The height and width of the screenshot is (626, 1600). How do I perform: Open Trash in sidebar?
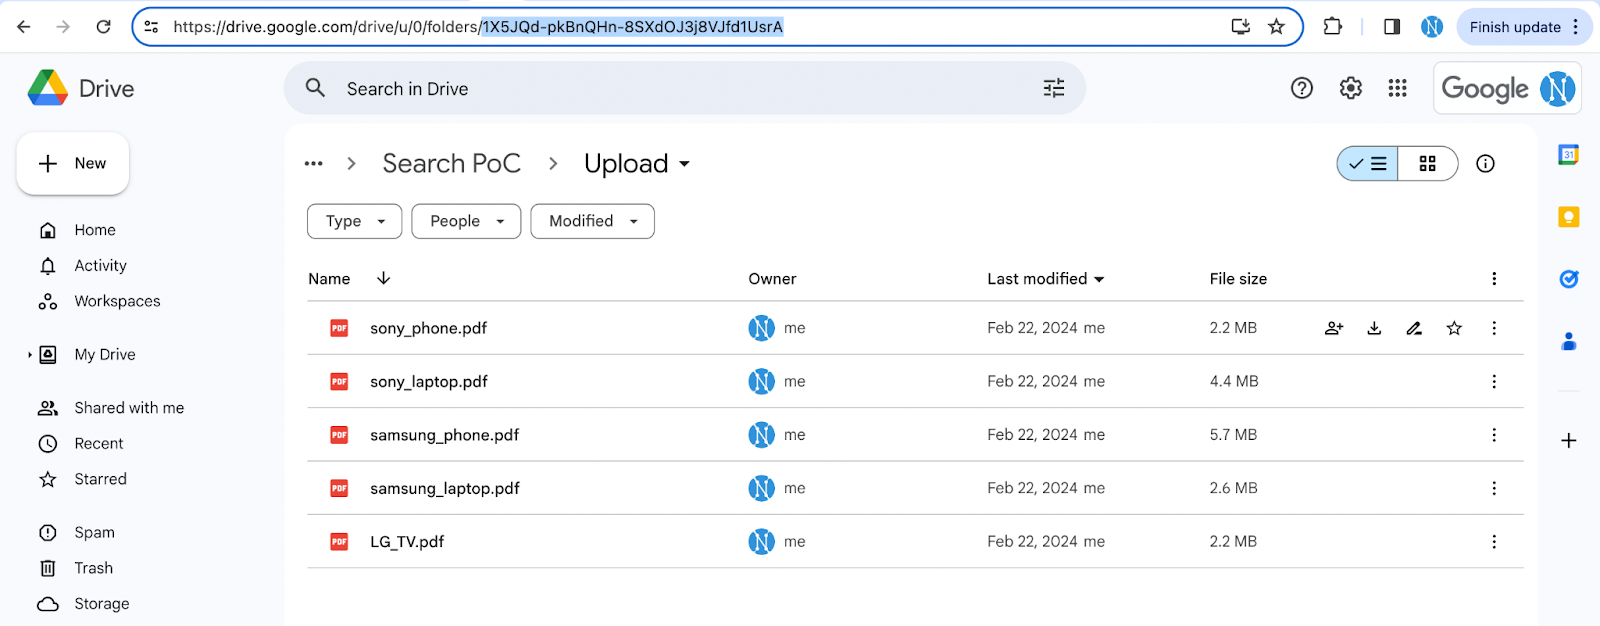point(93,568)
